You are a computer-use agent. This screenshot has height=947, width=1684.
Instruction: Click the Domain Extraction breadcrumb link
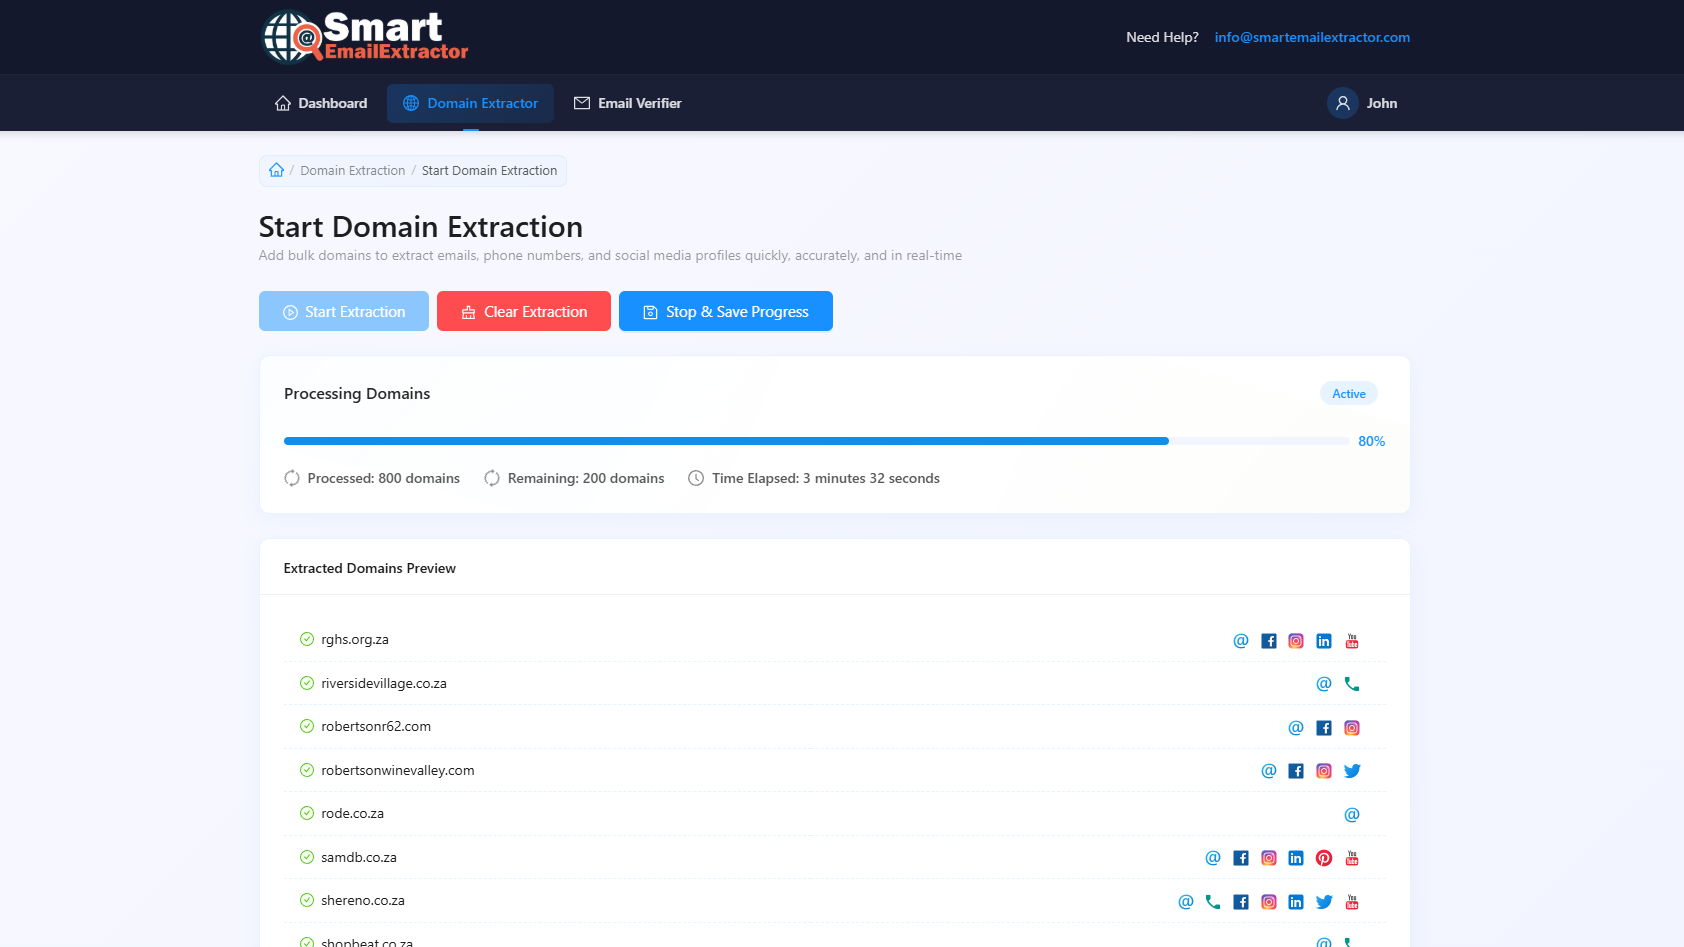[352, 171]
